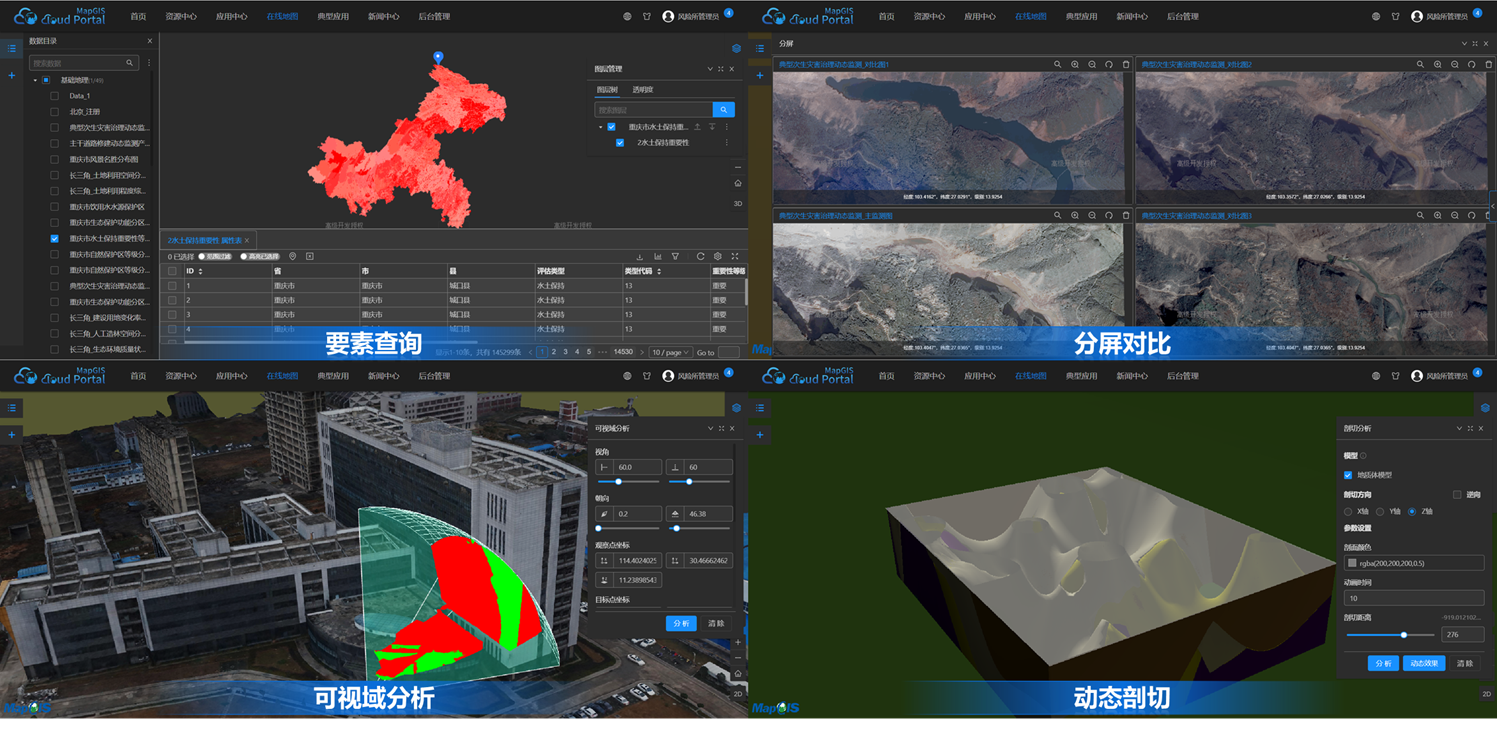Click 清除 button in 可视域分析 panel
Image resolution: width=1497 pixels, height=744 pixels.
[716, 623]
